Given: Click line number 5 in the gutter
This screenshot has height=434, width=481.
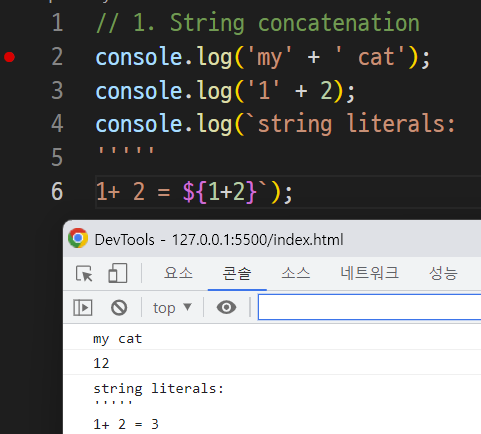Looking at the screenshot, I should point(57,157).
